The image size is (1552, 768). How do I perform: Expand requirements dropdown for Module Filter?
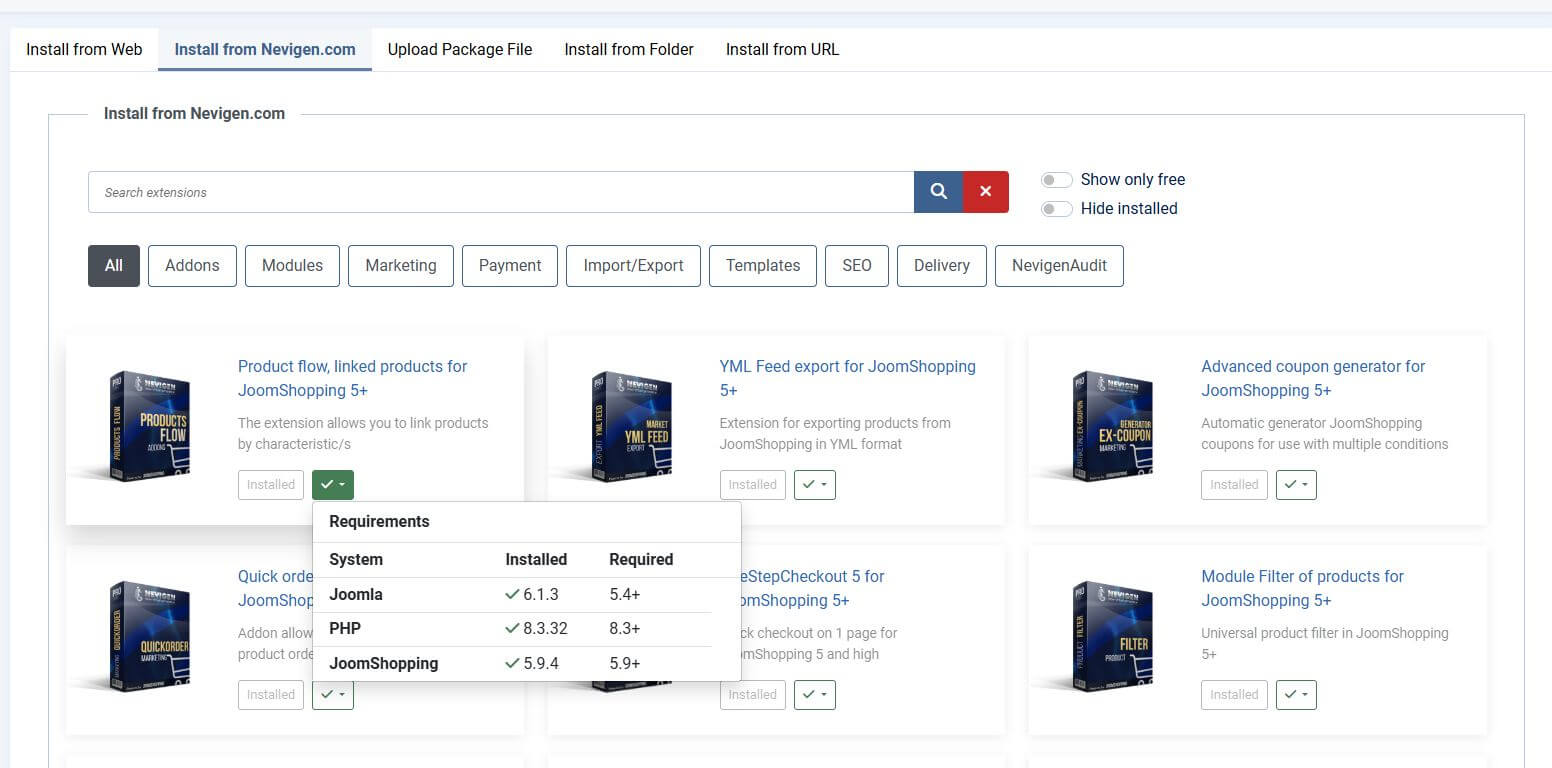[x=1296, y=695]
